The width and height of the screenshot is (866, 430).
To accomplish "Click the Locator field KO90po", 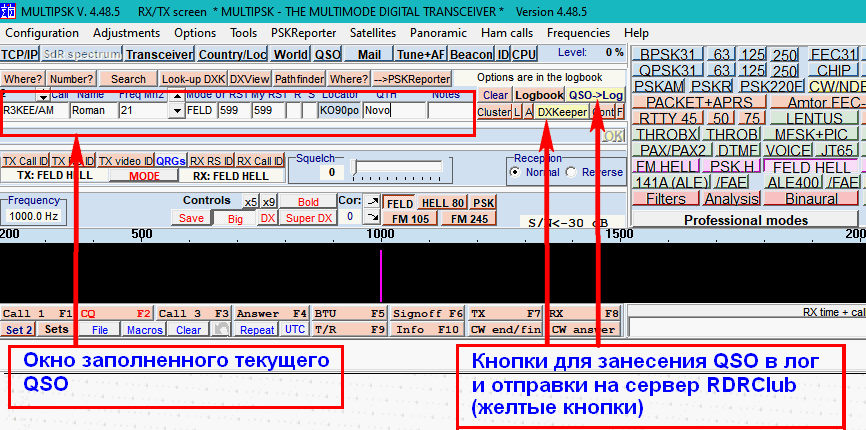I will [340, 110].
